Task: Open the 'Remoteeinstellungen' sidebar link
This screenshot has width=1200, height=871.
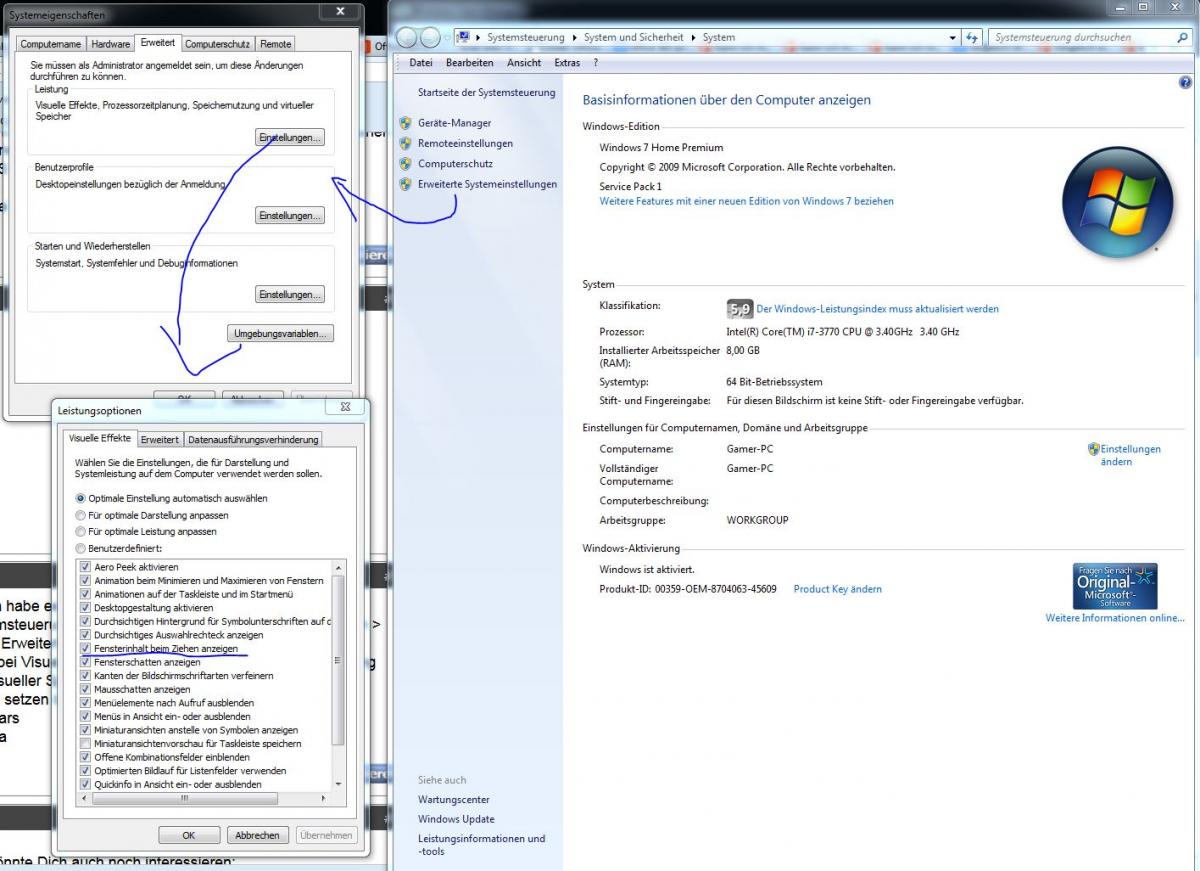Action: coord(465,143)
